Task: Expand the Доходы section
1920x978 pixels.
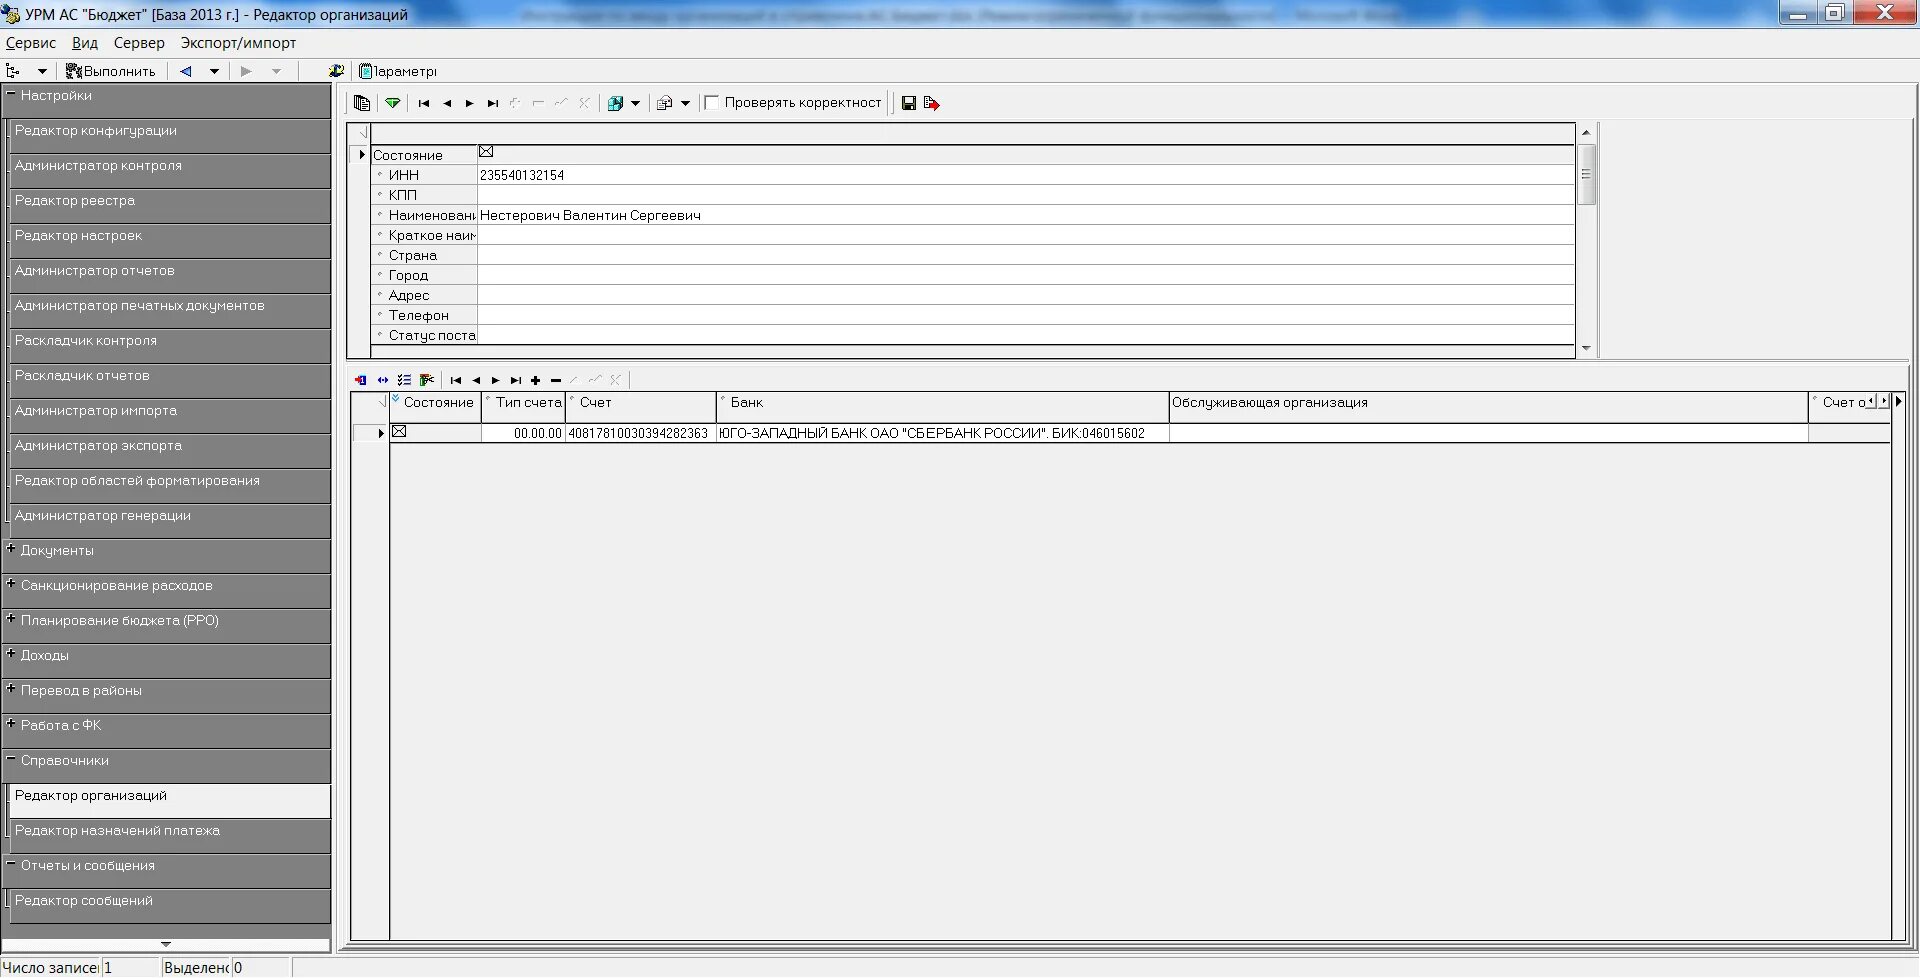Action: [x=11, y=654]
